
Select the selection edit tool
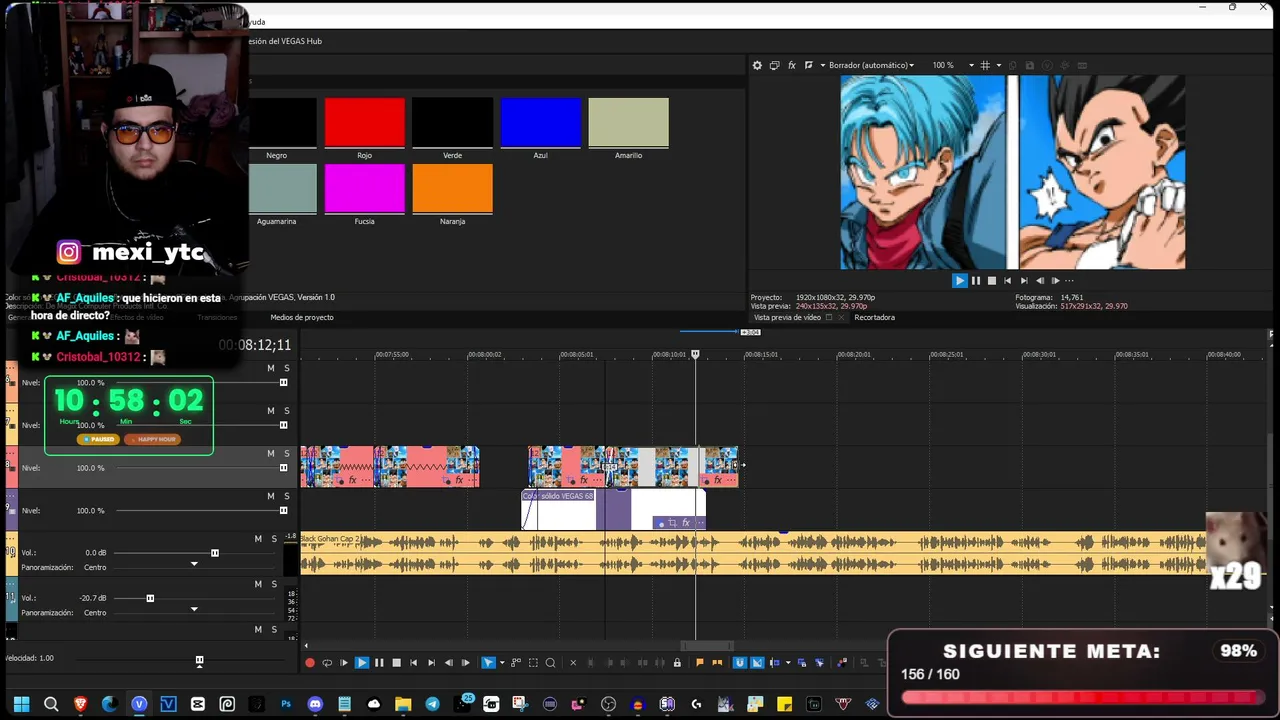coord(533,663)
